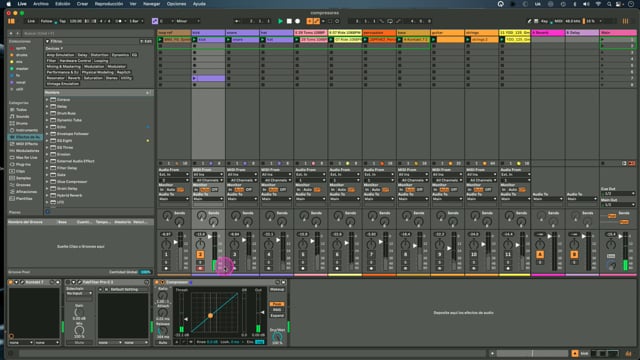Image resolution: width=640 pixels, height=360 pixels.
Task: Open the 1 Bar quantization dropdown
Action: 136,21
